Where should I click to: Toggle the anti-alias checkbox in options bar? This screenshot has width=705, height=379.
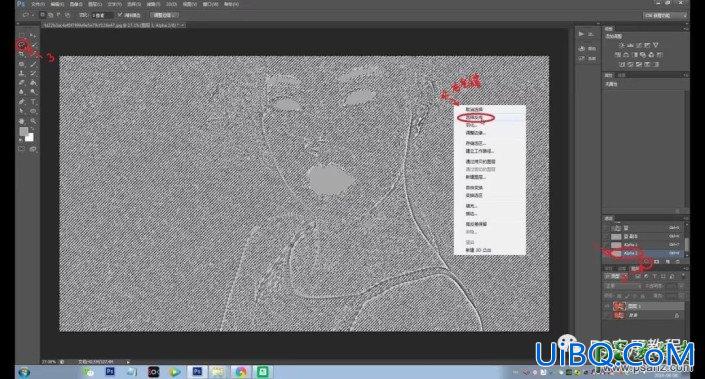tap(120, 15)
